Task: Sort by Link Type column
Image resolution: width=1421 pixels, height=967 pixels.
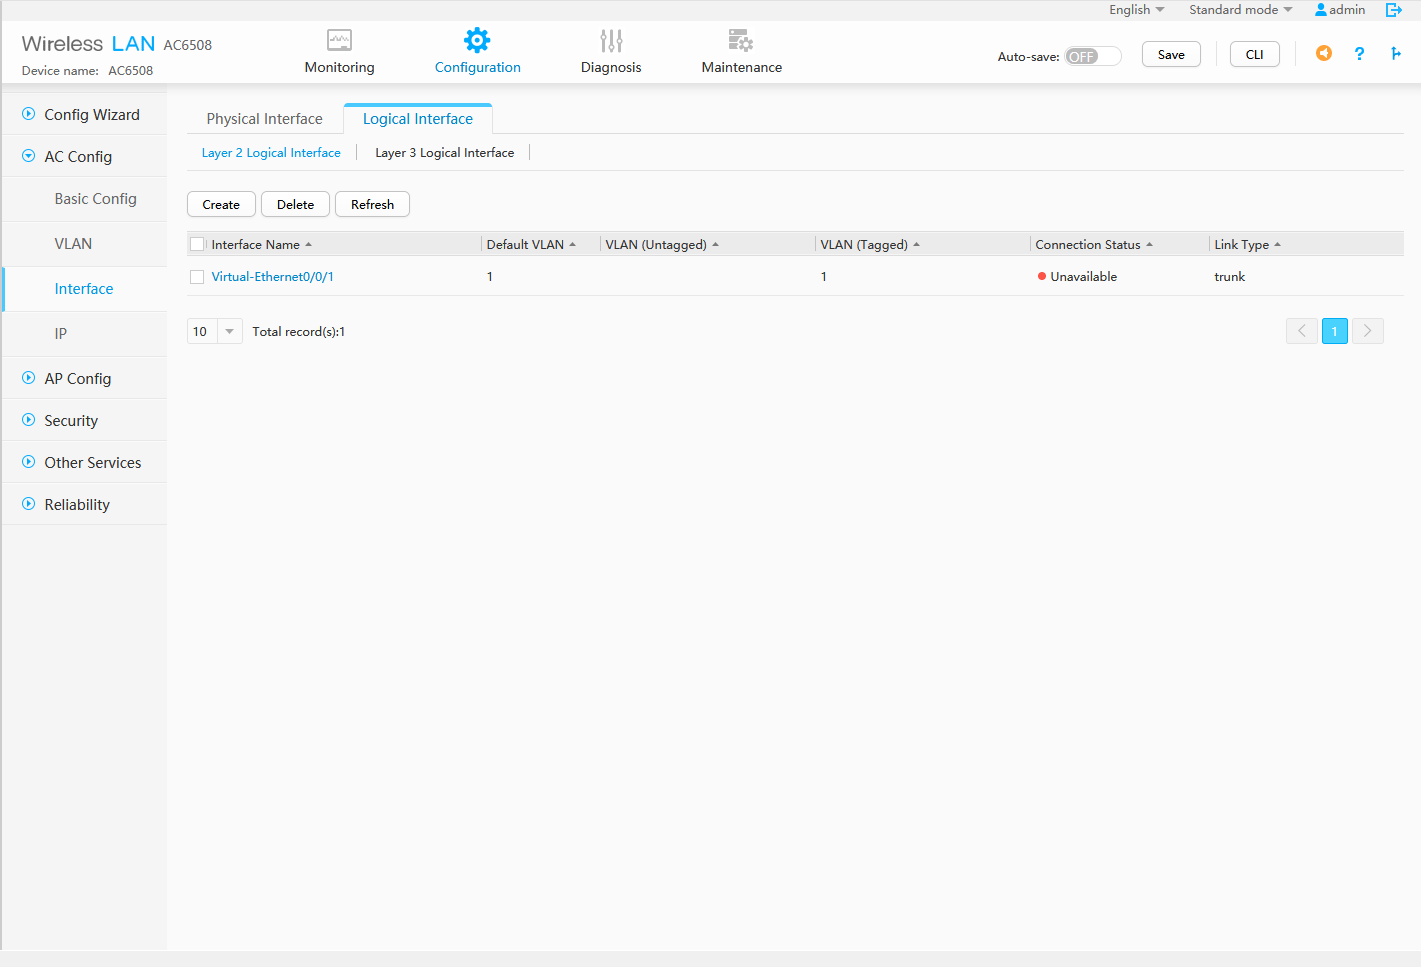Action: [1247, 244]
